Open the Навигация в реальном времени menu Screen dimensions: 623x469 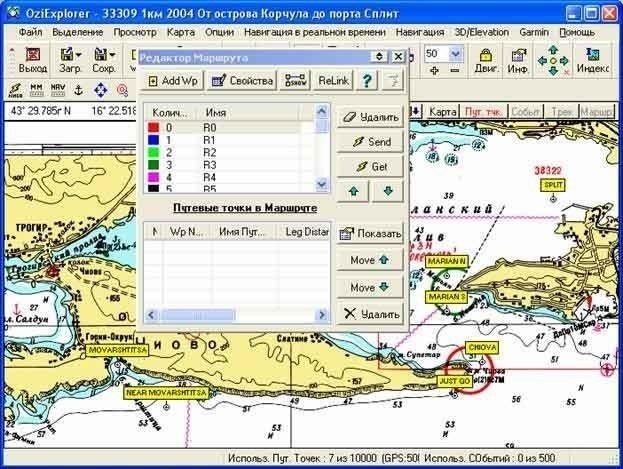315,32
